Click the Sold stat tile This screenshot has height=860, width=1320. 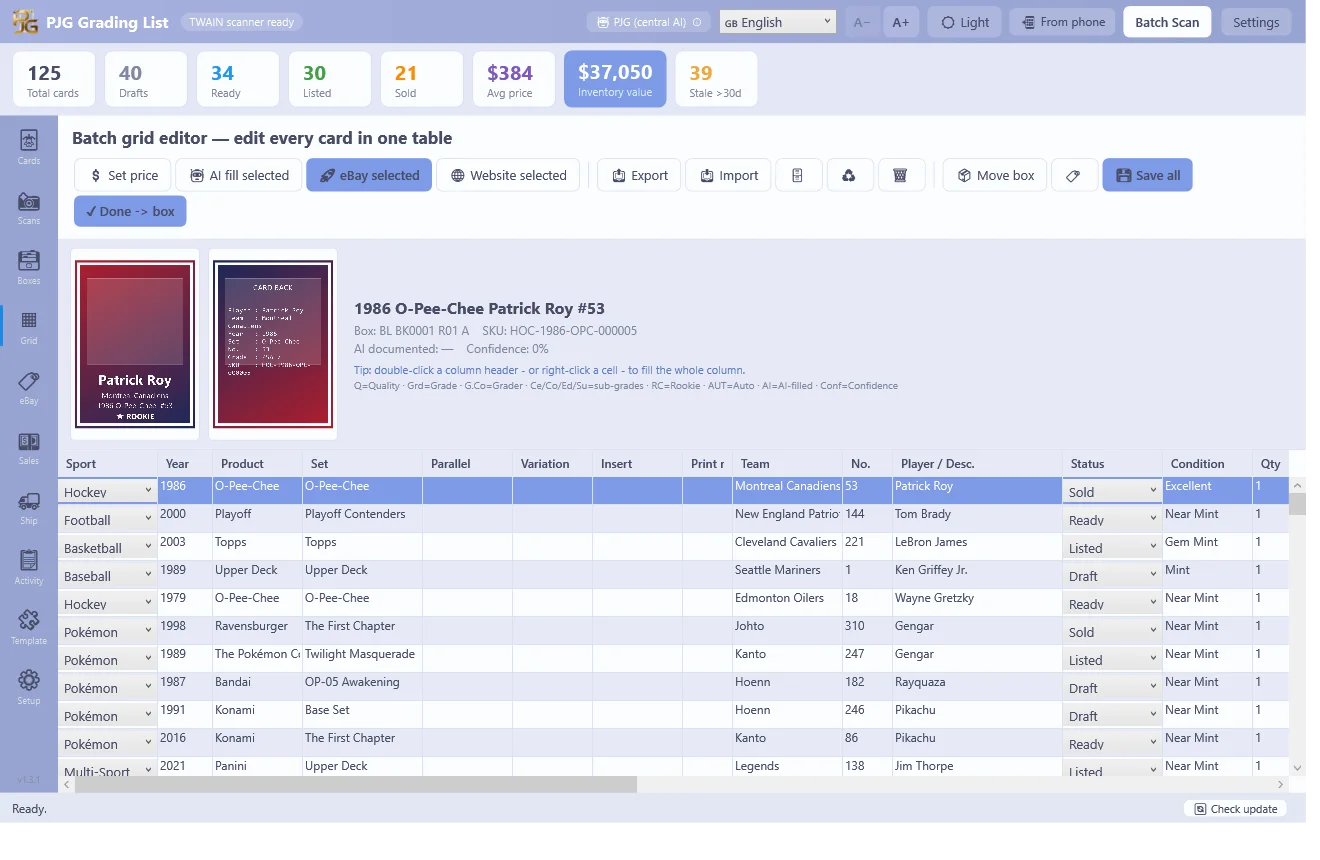[421, 79]
